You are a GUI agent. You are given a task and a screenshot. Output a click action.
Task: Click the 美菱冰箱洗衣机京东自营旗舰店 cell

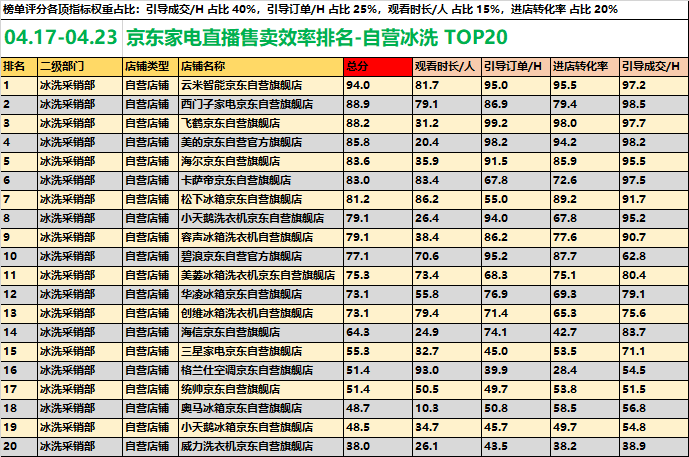pyautogui.click(x=261, y=276)
